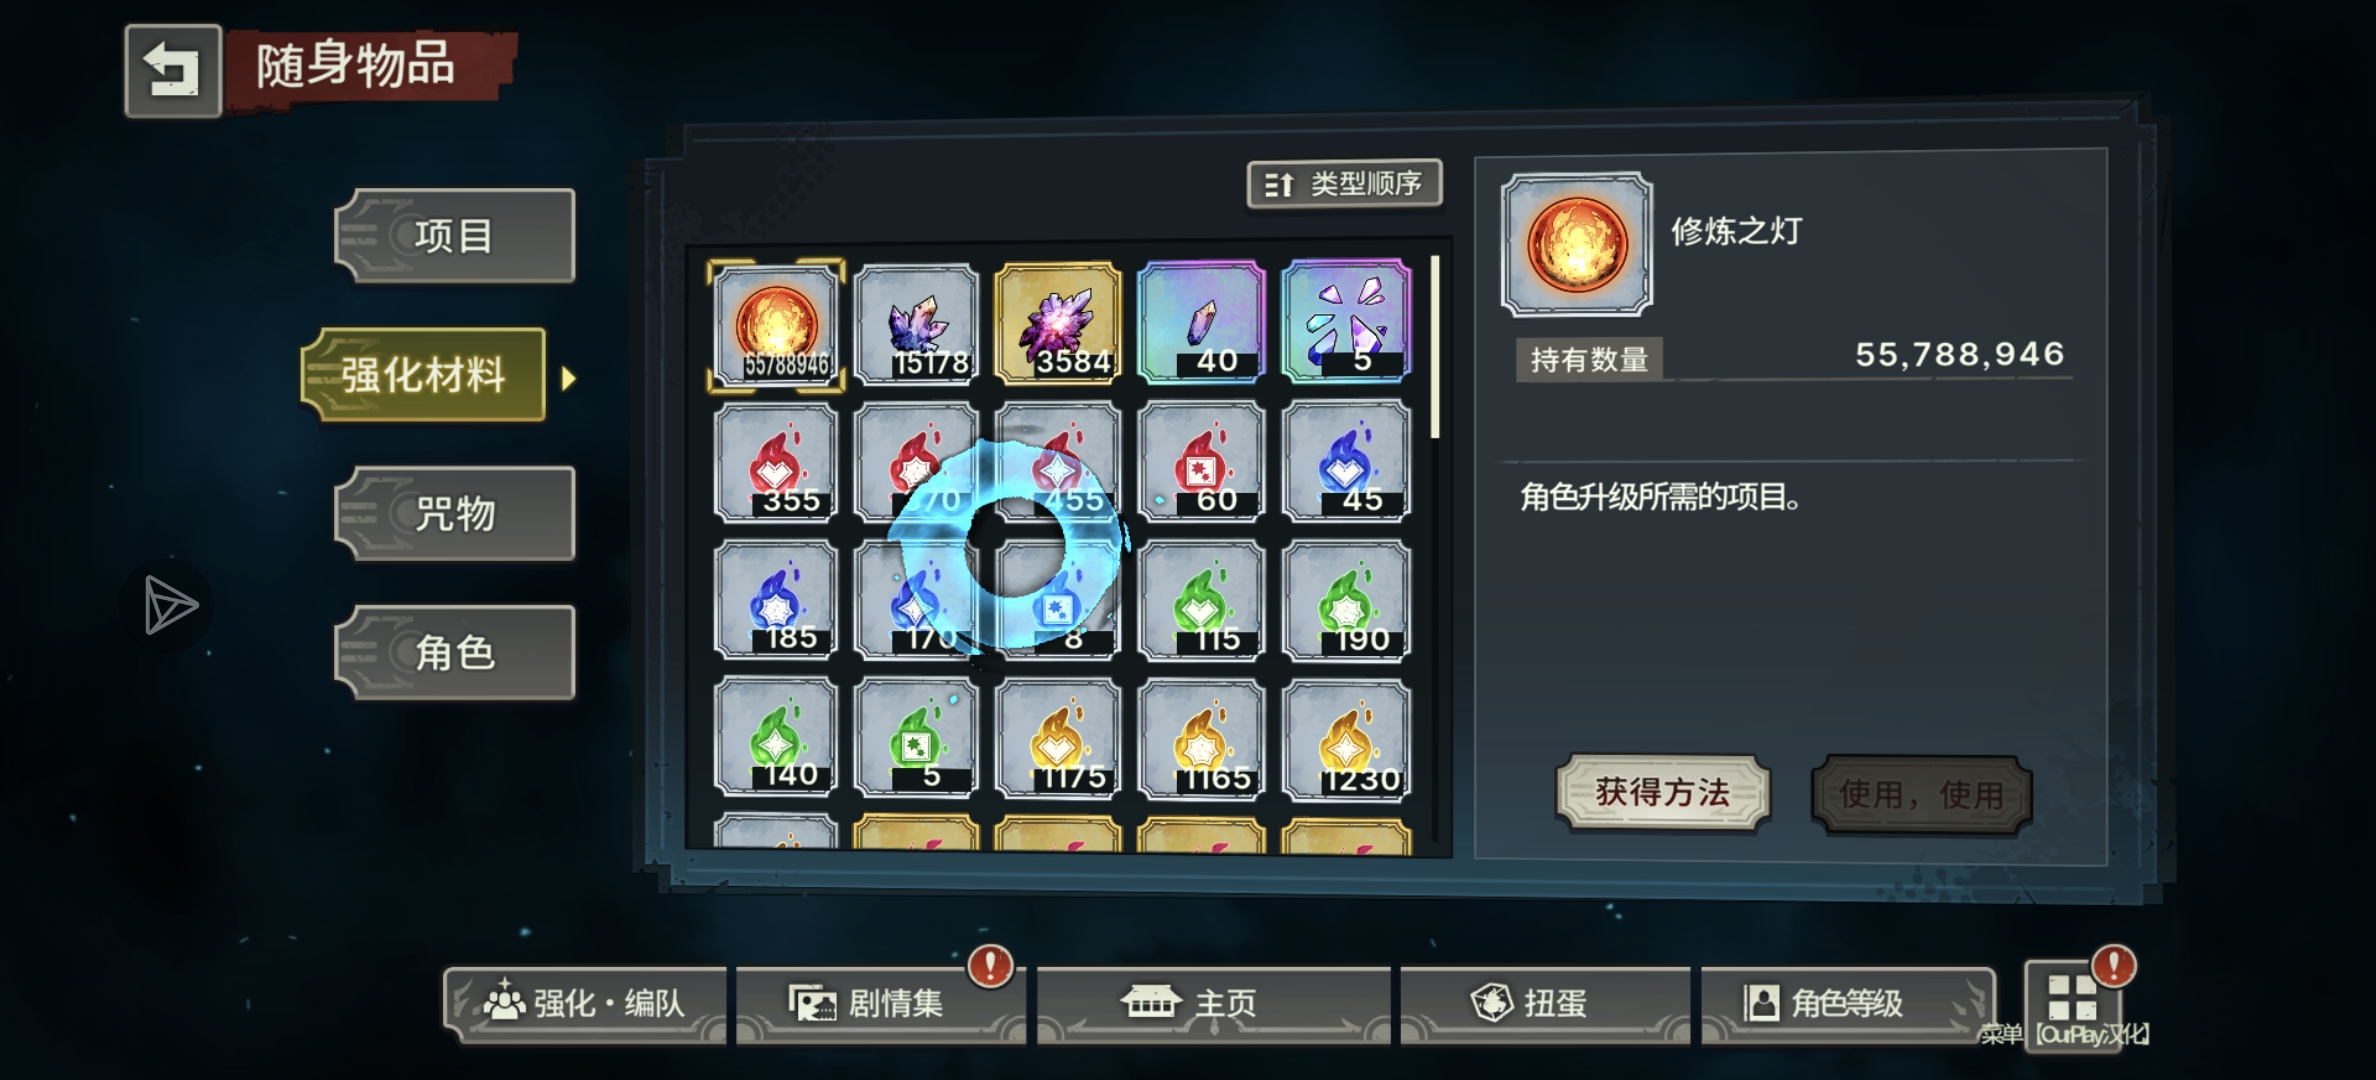Viewport: 2376px width, 1080px height.
Task: Open the 类型顺序 sort order dropdown
Action: tap(1344, 184)
